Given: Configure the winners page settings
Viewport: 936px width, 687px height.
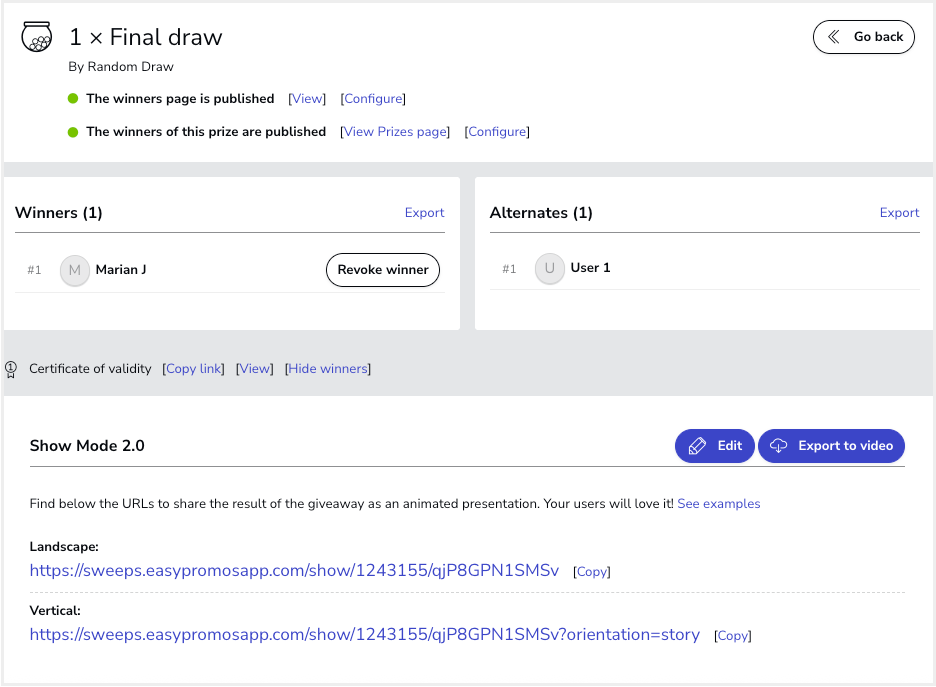Looking at the screenshot, I should pos(373,98).
